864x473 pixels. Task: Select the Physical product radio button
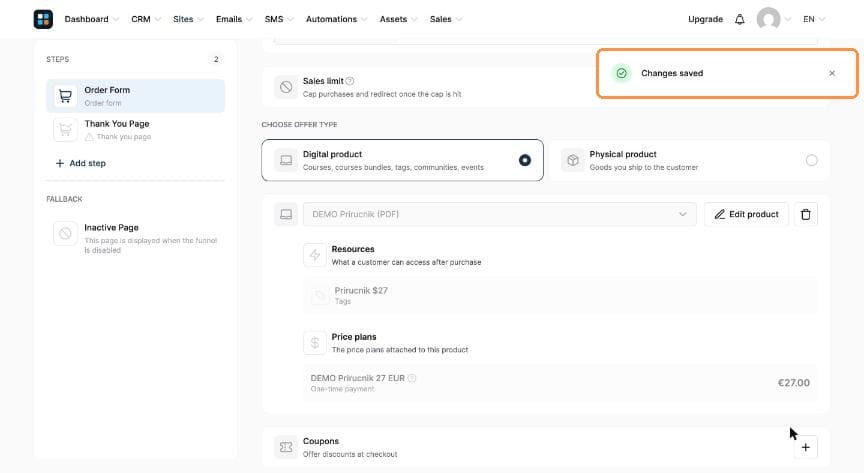(812, 160)
